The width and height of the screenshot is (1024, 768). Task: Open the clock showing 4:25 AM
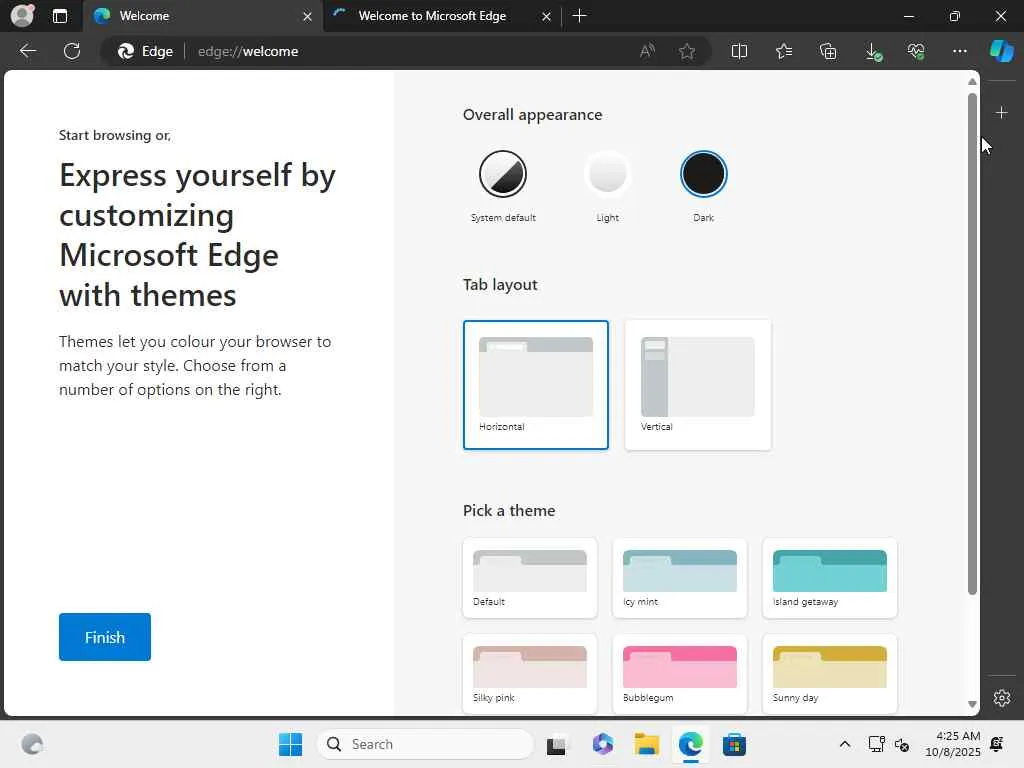coord(952,744)
